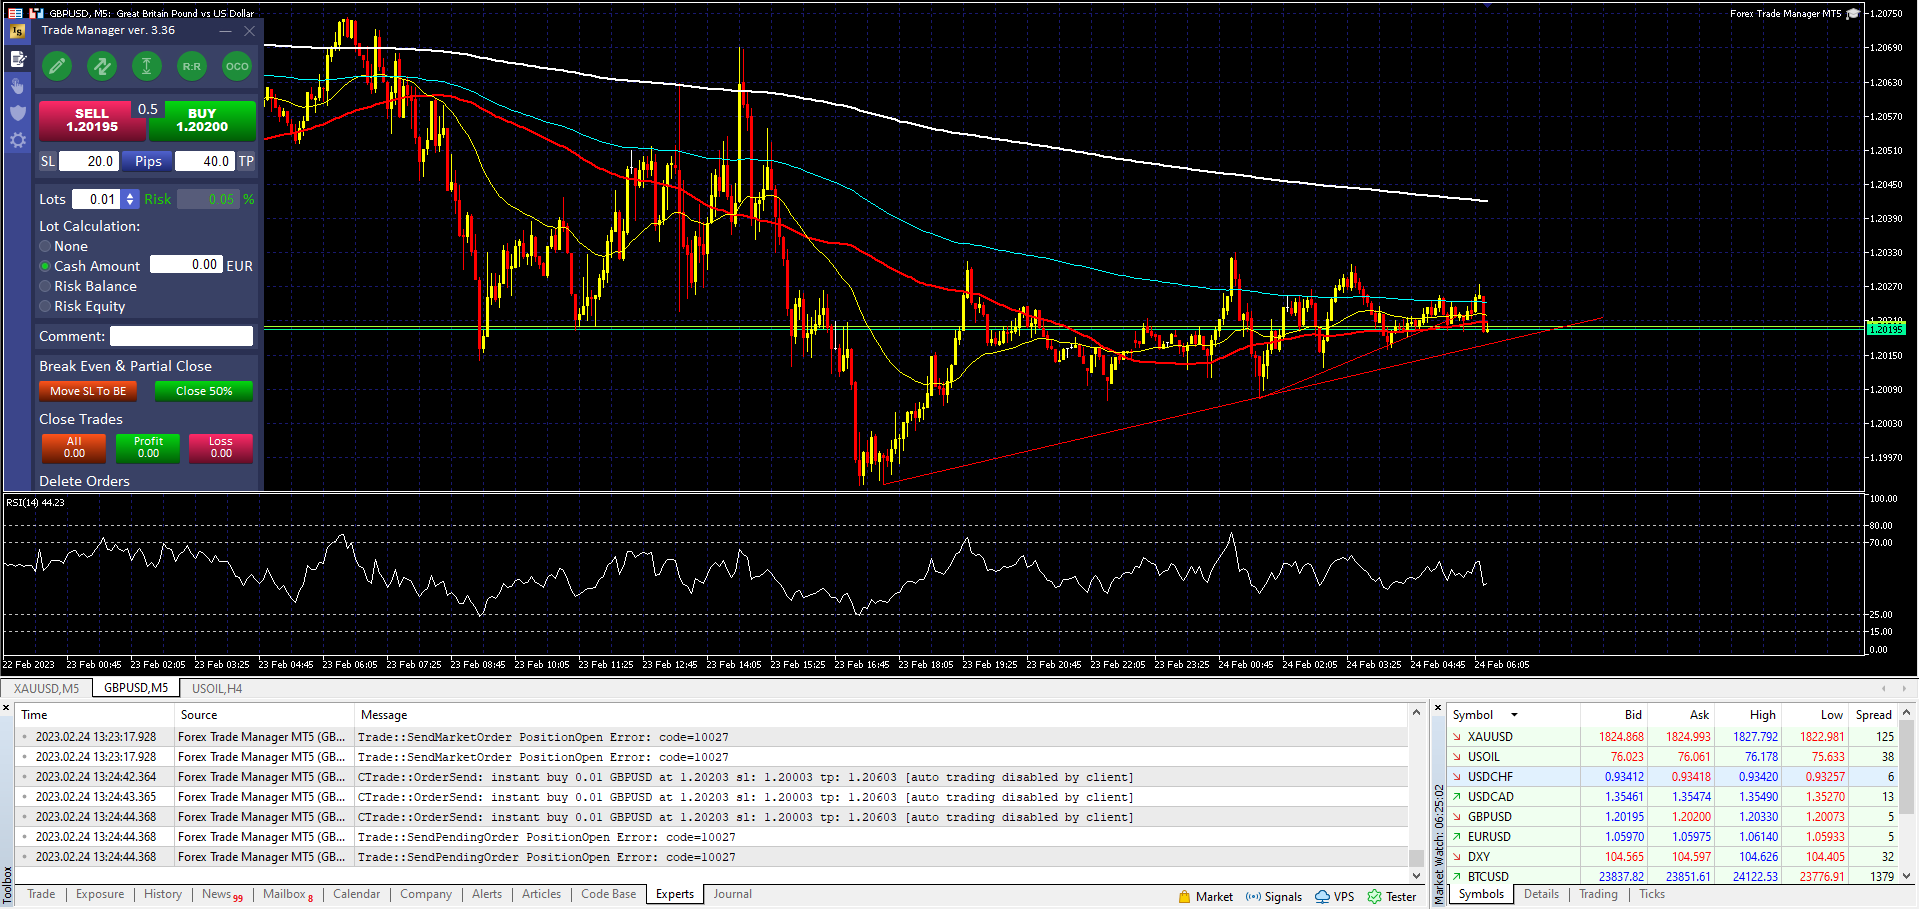
Task: Click the Tester gear icon
Action: click(x=1375, y=897)
